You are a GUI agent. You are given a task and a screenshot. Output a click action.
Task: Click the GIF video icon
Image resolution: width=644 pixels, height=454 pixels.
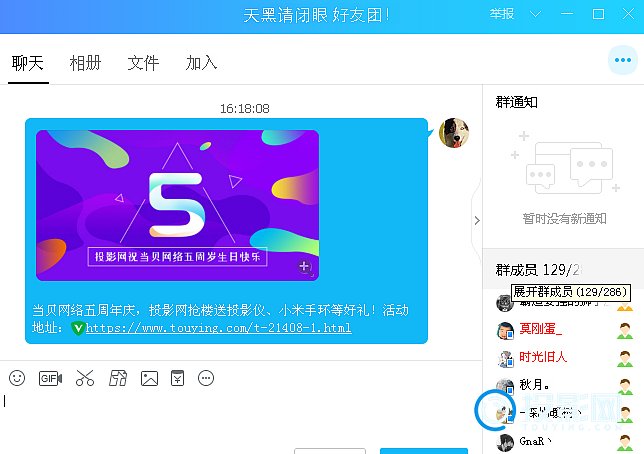click(x=51, y=378)
